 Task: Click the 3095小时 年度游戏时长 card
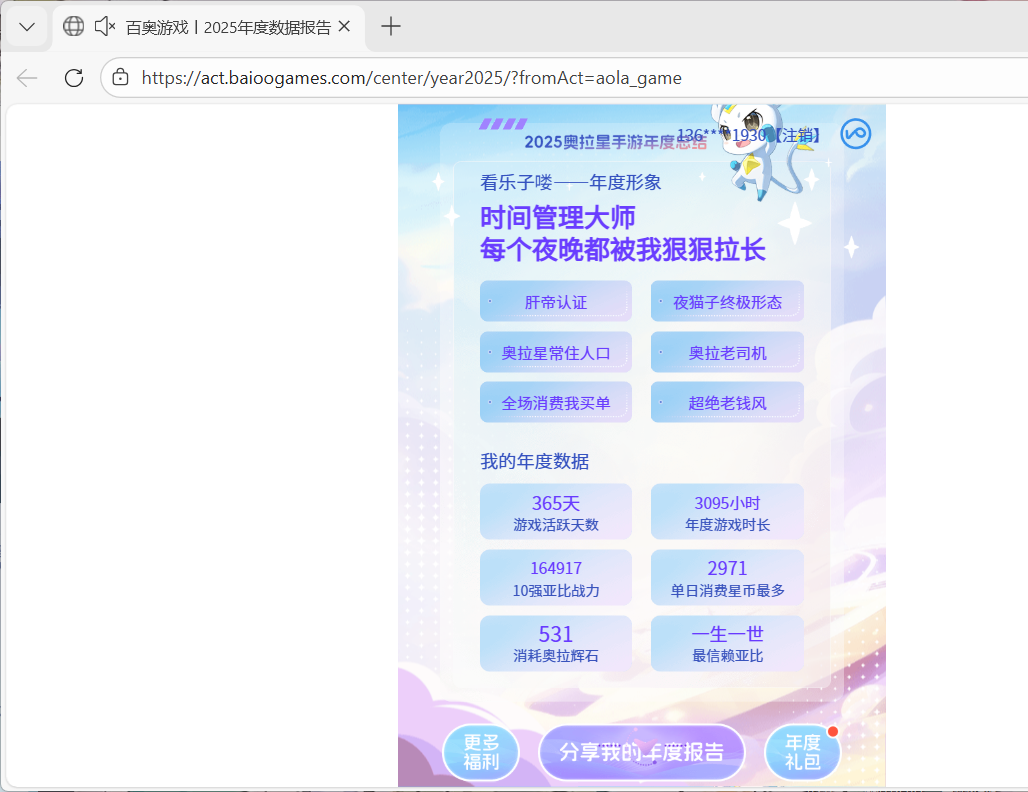click(727, 512)
